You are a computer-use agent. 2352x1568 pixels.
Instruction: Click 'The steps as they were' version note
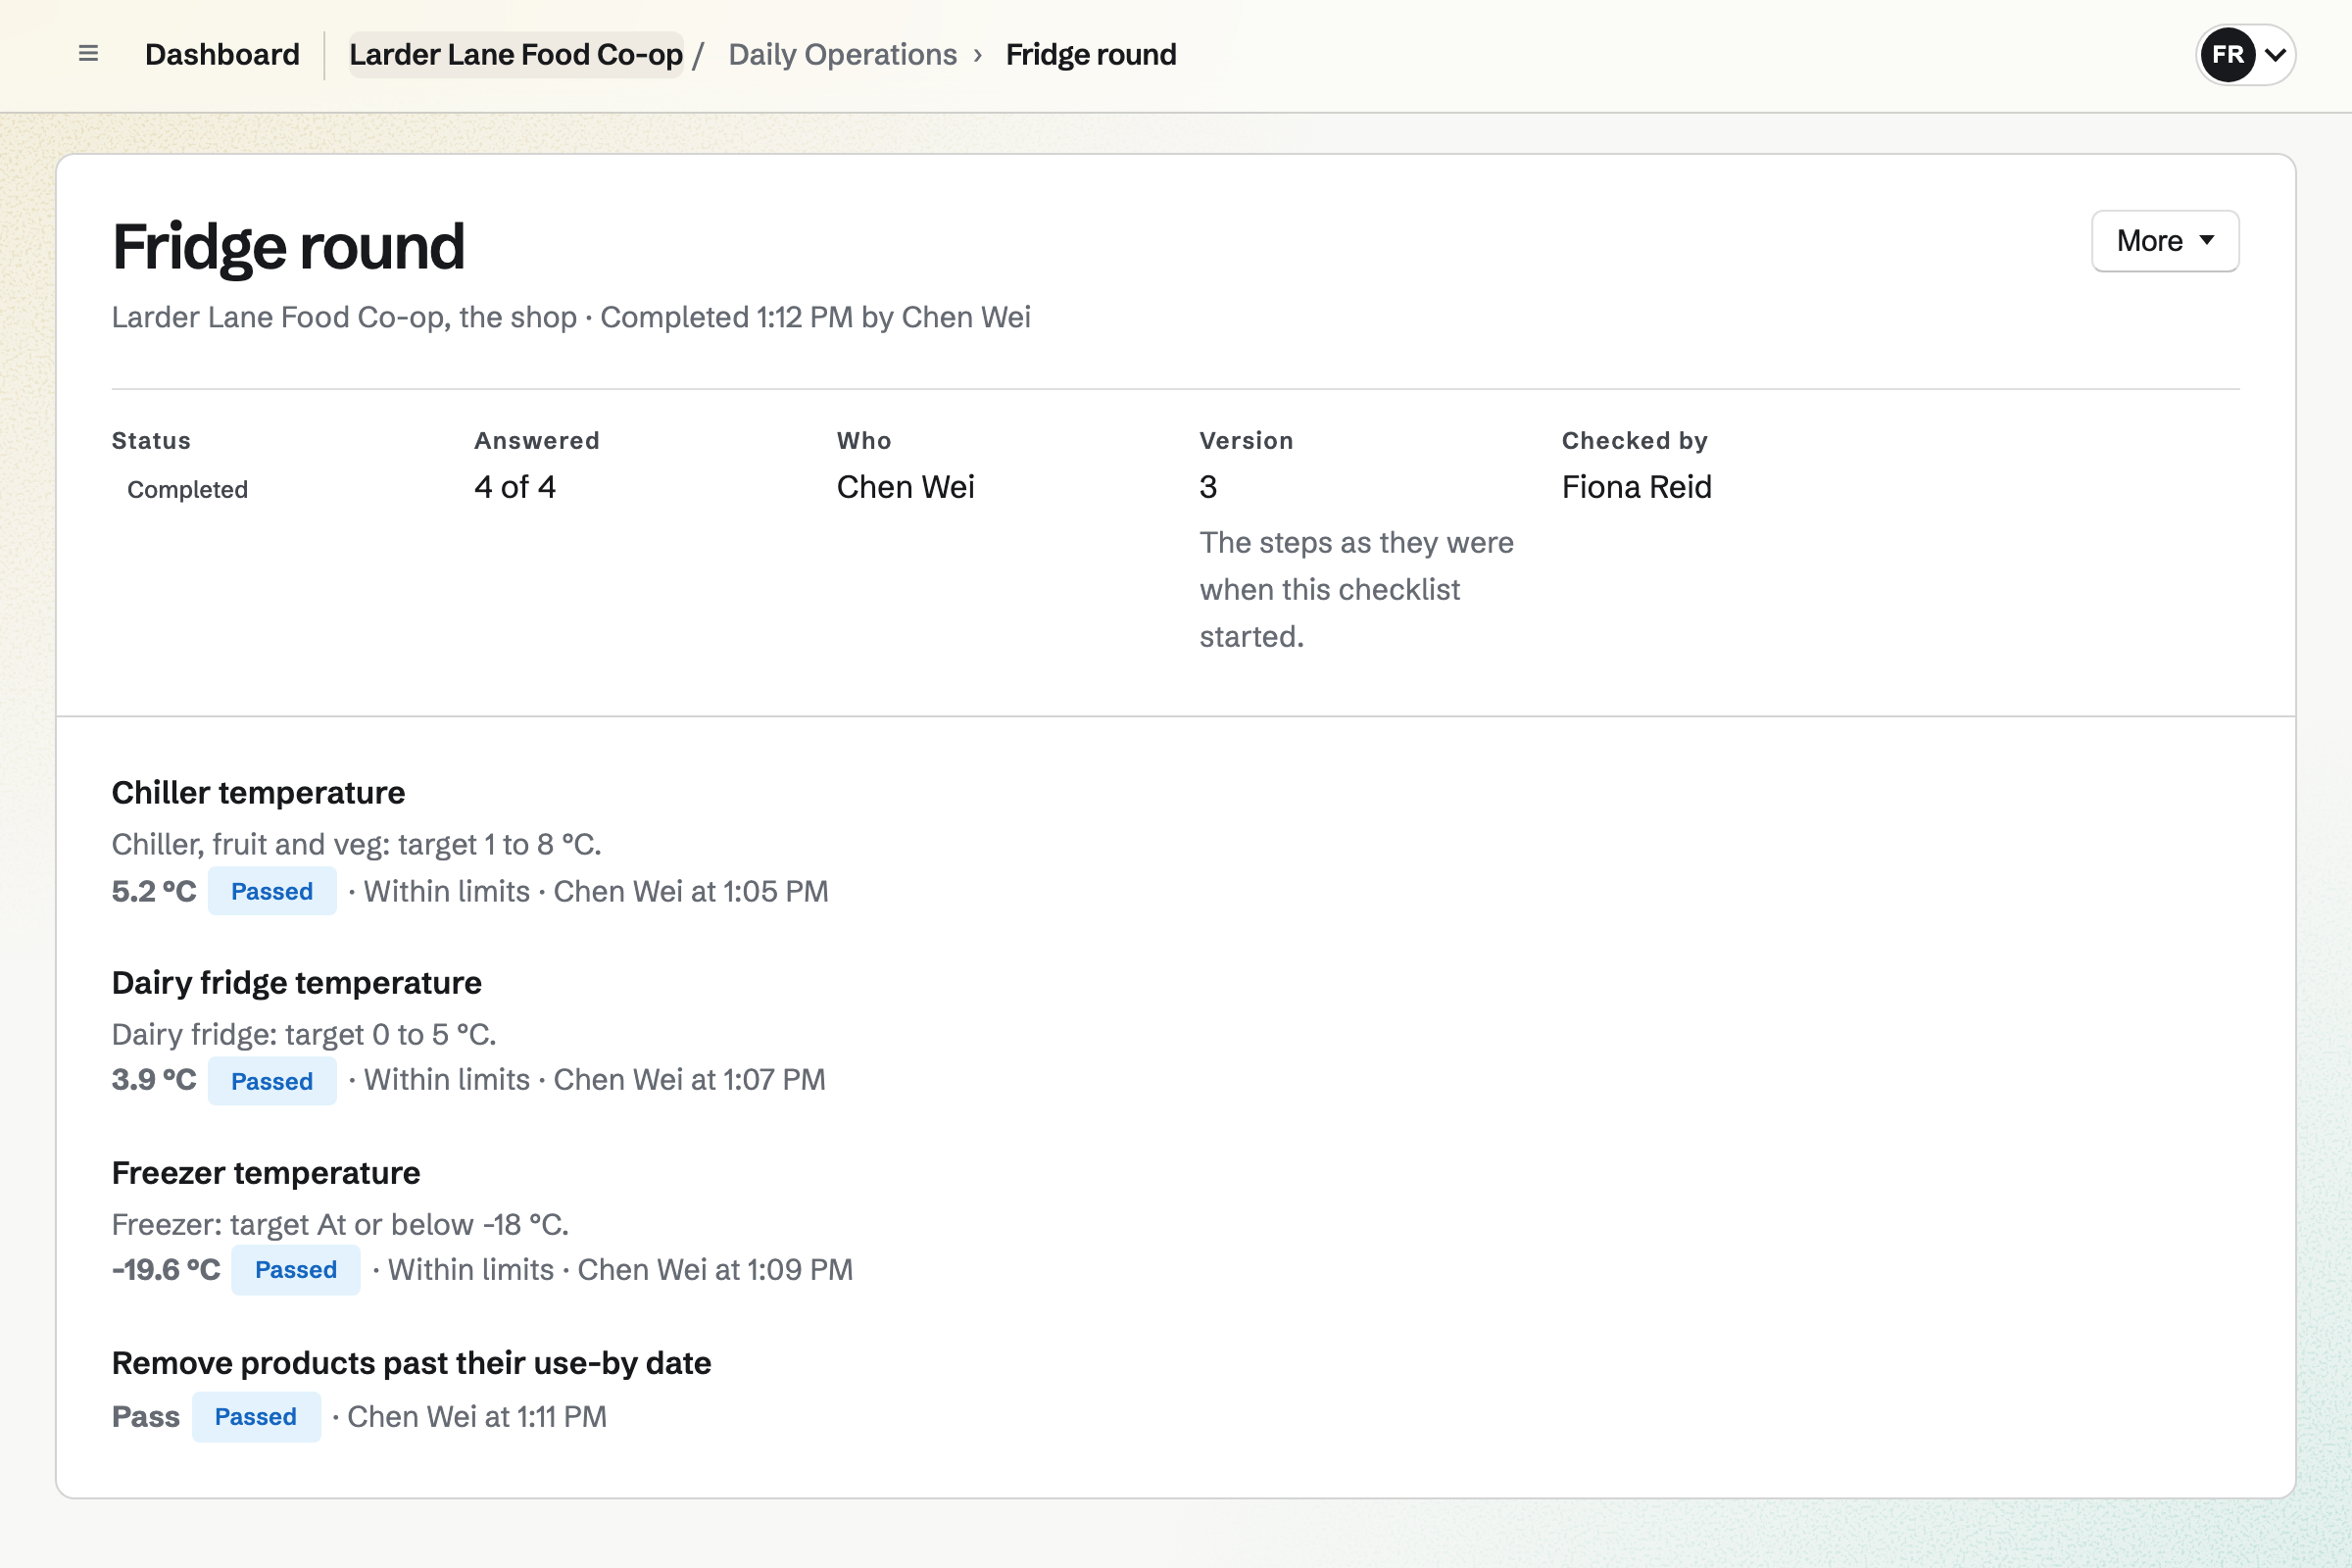click(x=1356, y=589)
